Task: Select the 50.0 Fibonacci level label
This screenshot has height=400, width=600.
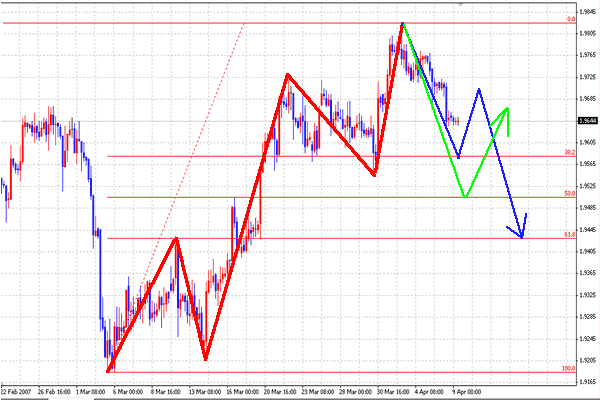Action: (x=570, y=194)
